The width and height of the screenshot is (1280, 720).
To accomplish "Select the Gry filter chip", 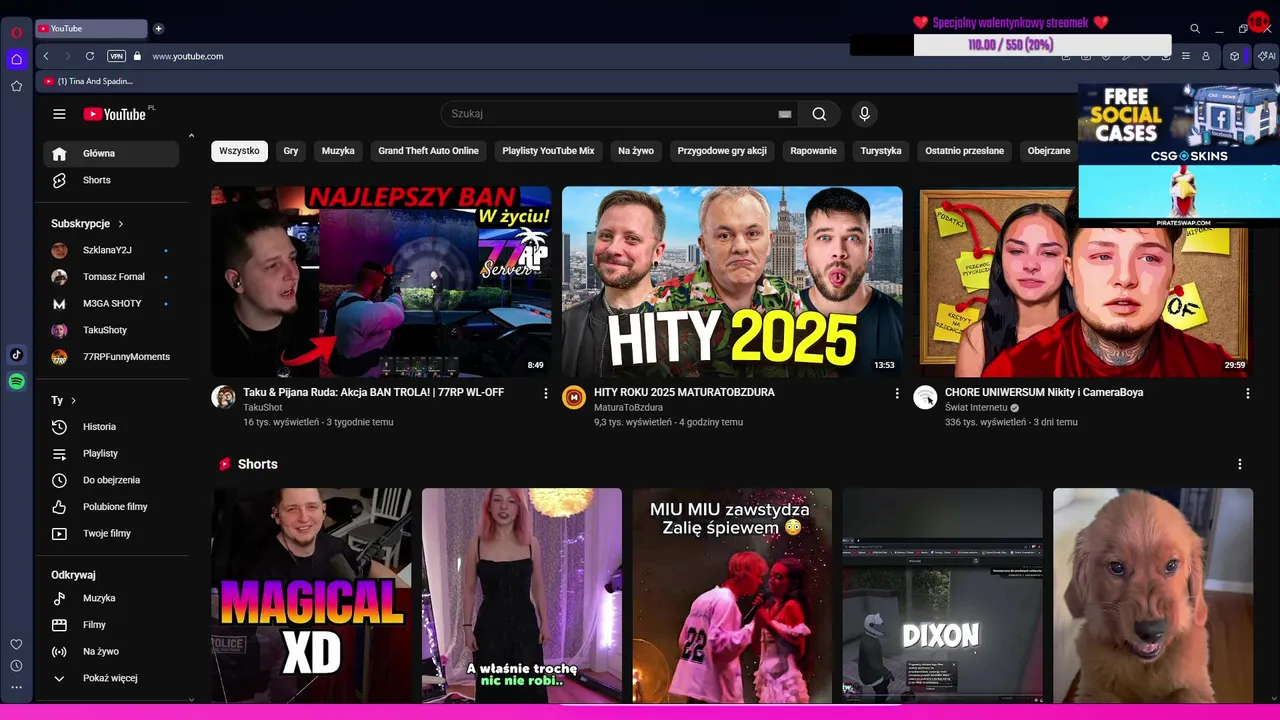I will [291, 151].
